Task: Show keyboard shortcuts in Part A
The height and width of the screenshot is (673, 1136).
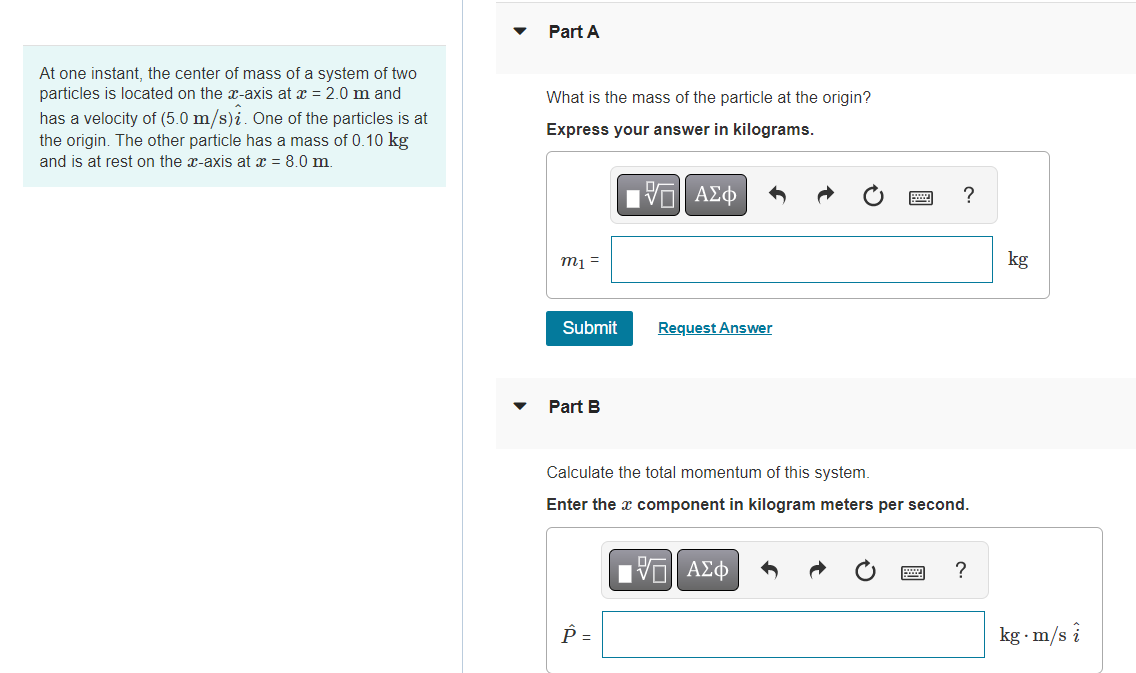Action: (x=921, y=197)
